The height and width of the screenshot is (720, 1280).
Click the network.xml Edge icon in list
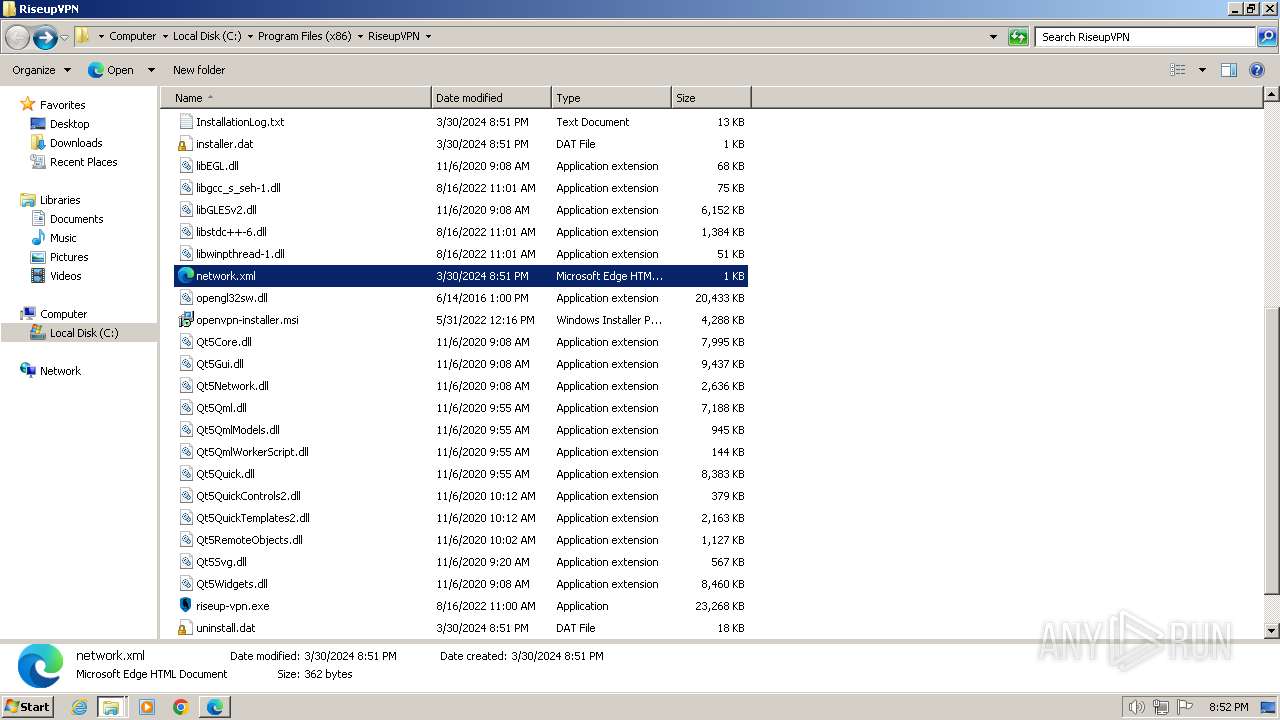click(185, 276)
